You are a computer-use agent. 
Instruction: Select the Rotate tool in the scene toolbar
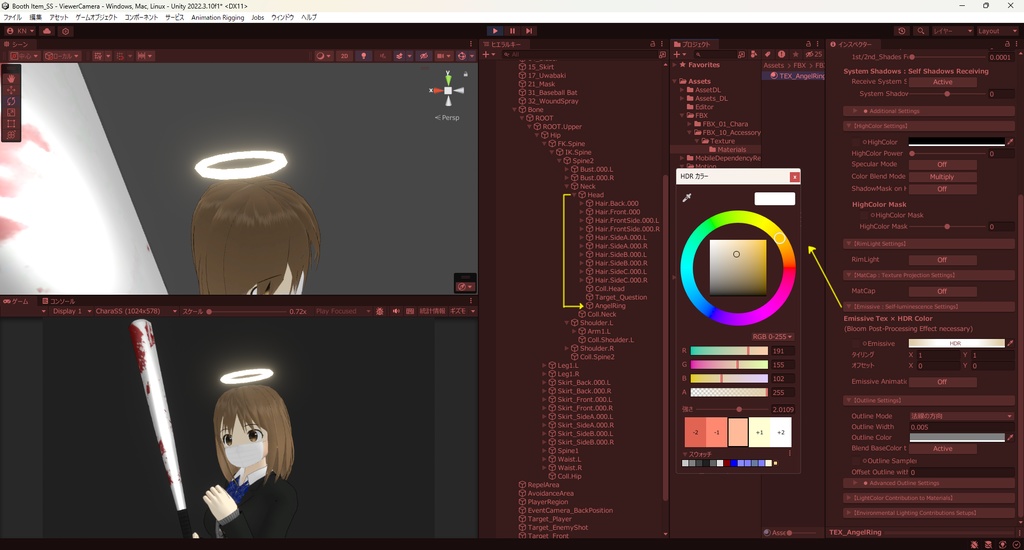11,101
